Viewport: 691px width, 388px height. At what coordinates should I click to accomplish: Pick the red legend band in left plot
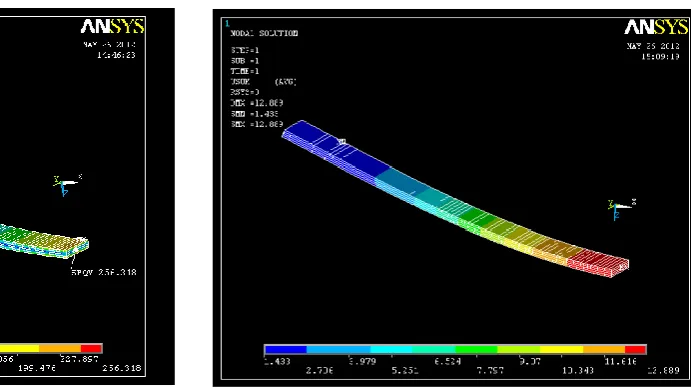[x=91, y=348]
